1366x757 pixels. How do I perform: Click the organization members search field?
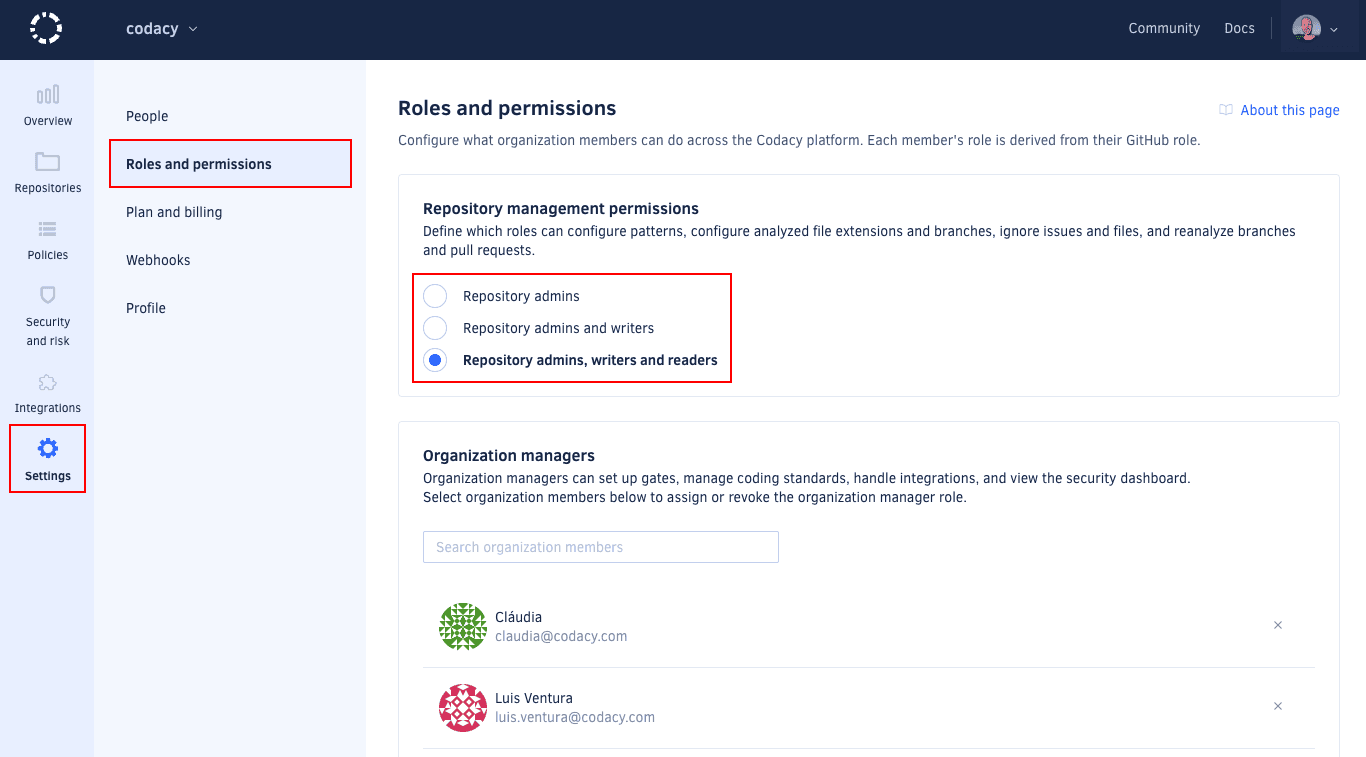coord(600,547)
